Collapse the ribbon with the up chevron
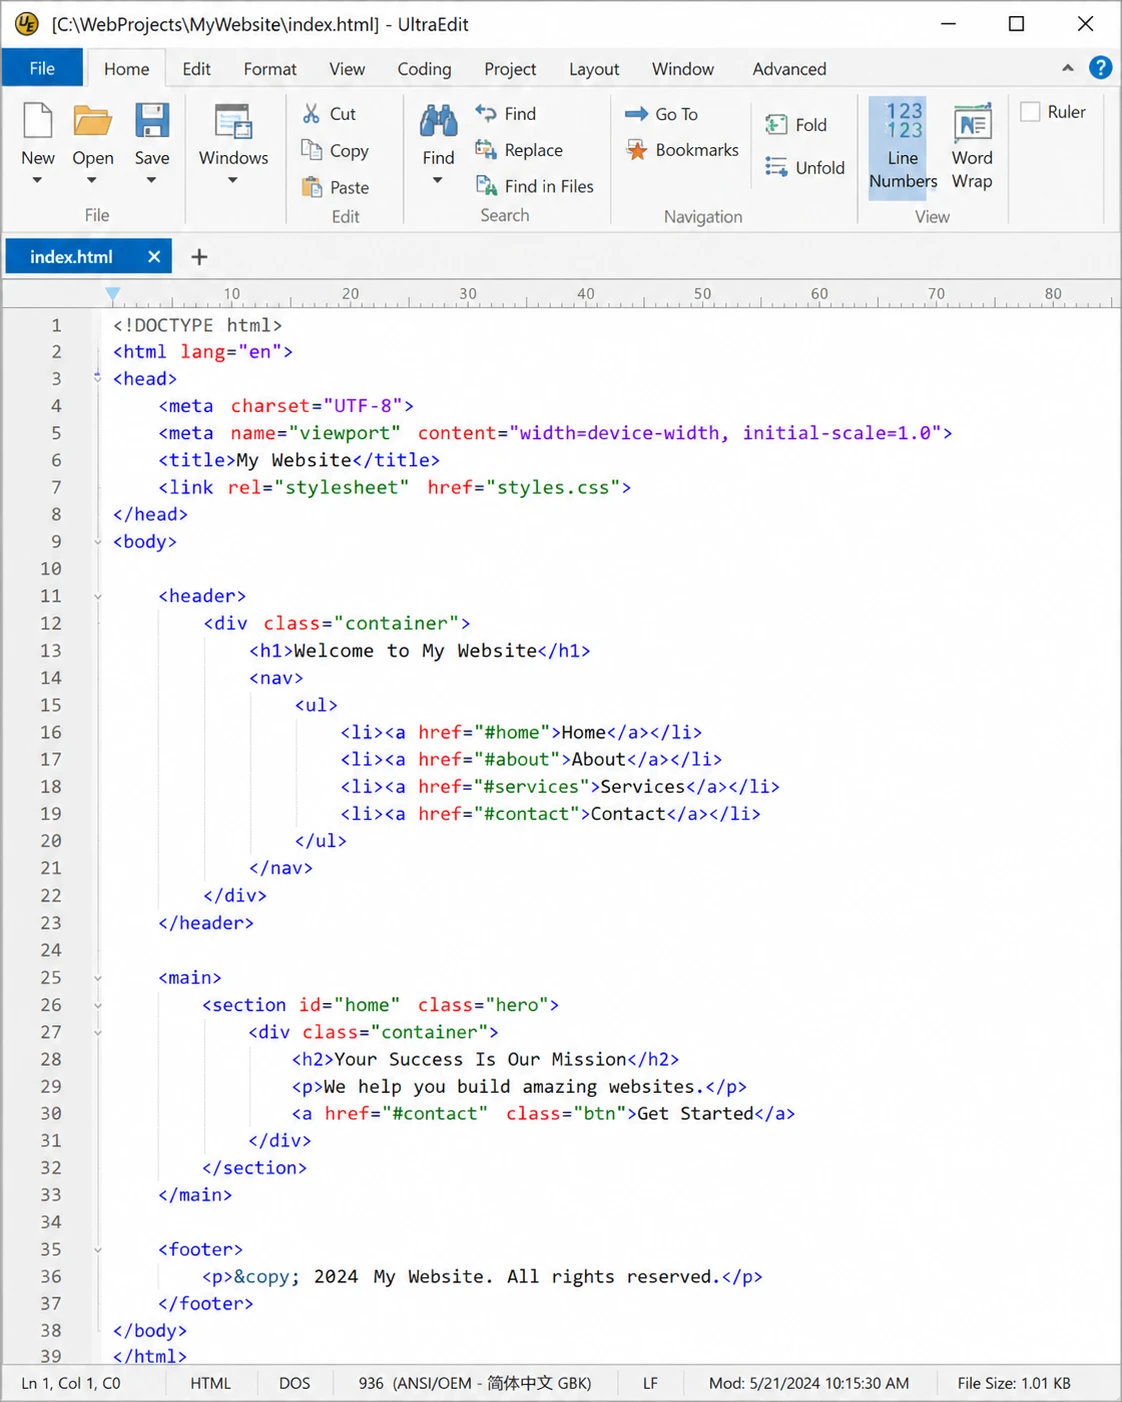Image resolution: width=1122 pixels, height=1402 pixels. click(x=1067, y=68)
